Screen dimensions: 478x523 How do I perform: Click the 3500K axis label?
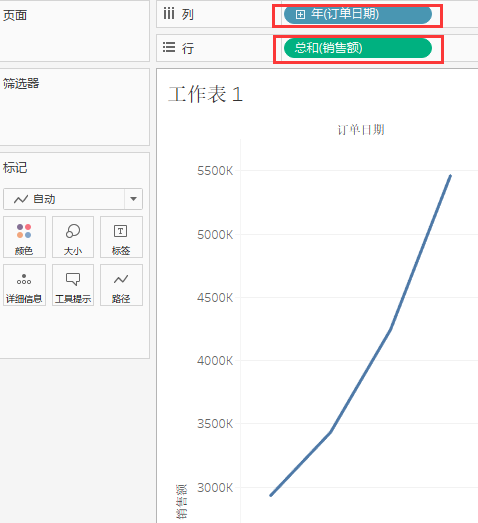pos(215,424)
